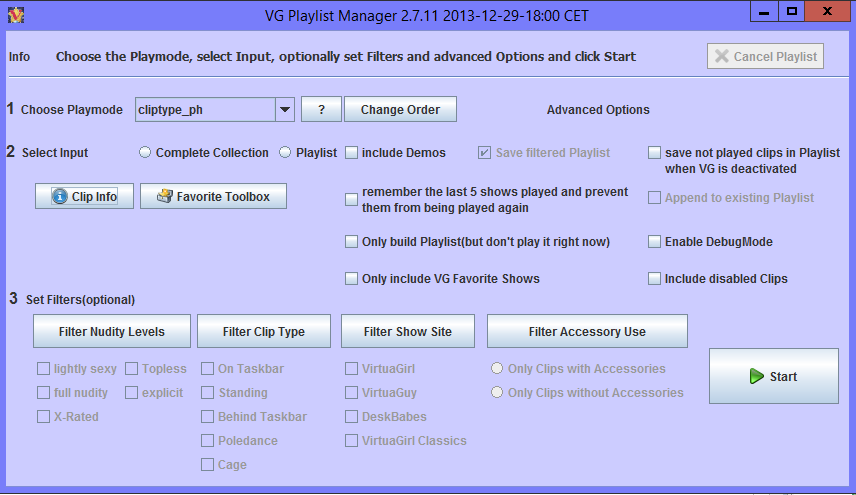Click the Select Input label
This screenshot has height=495, width=856.
[55, 153]
